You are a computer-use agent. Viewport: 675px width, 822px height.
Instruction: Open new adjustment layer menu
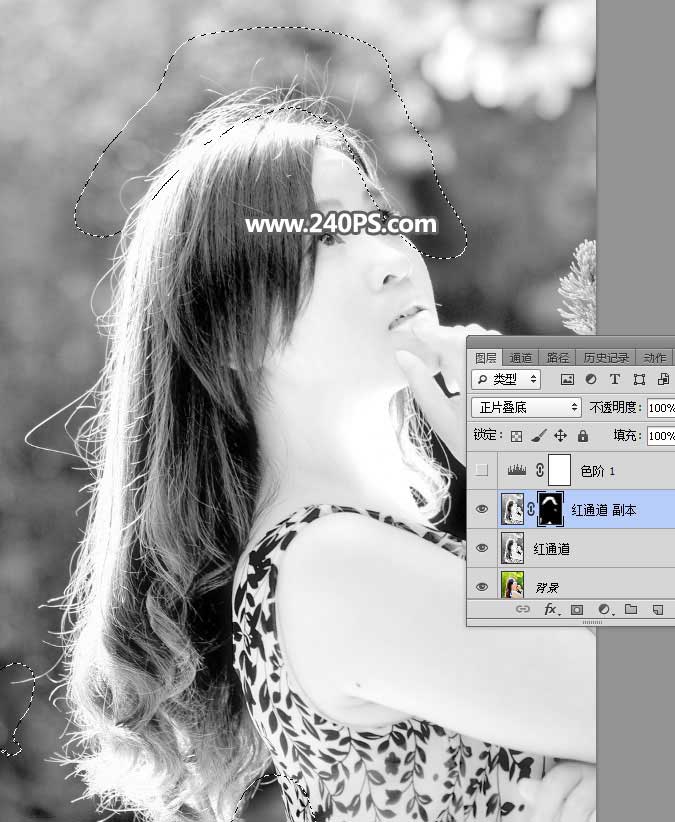(604, 609)
